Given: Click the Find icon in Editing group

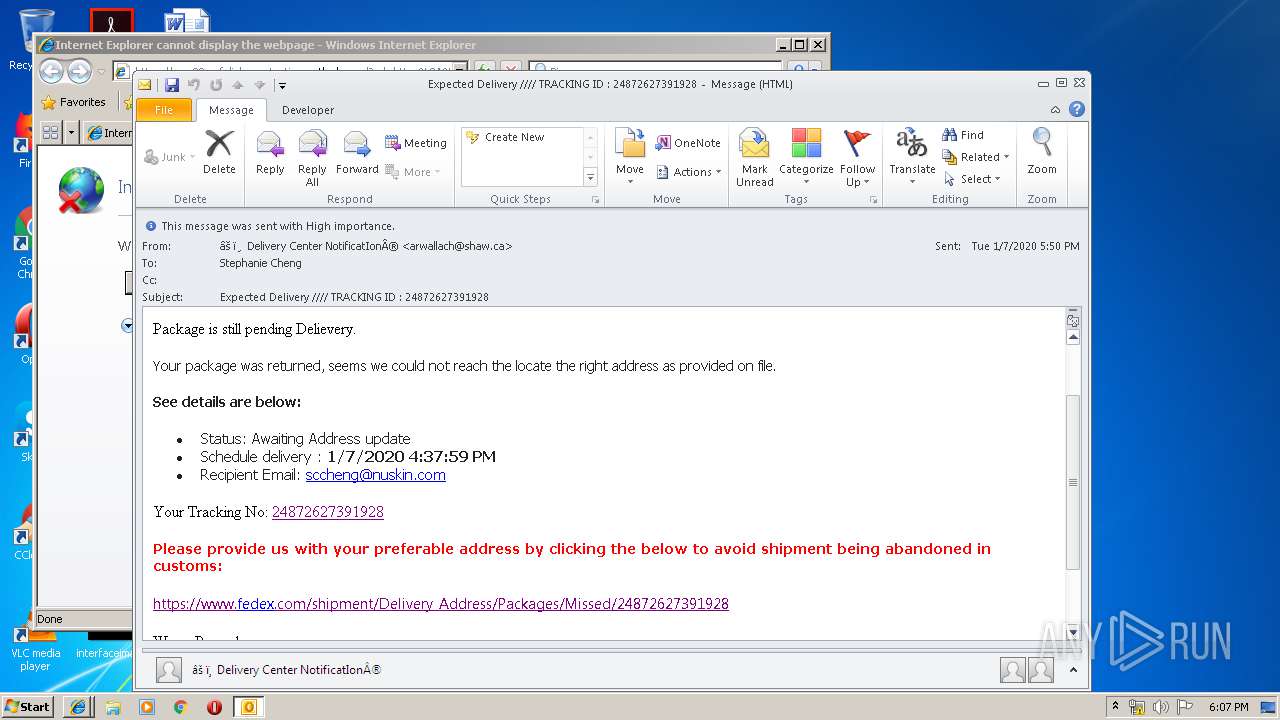Looking at the screenshot, I should tap(963, 135).
